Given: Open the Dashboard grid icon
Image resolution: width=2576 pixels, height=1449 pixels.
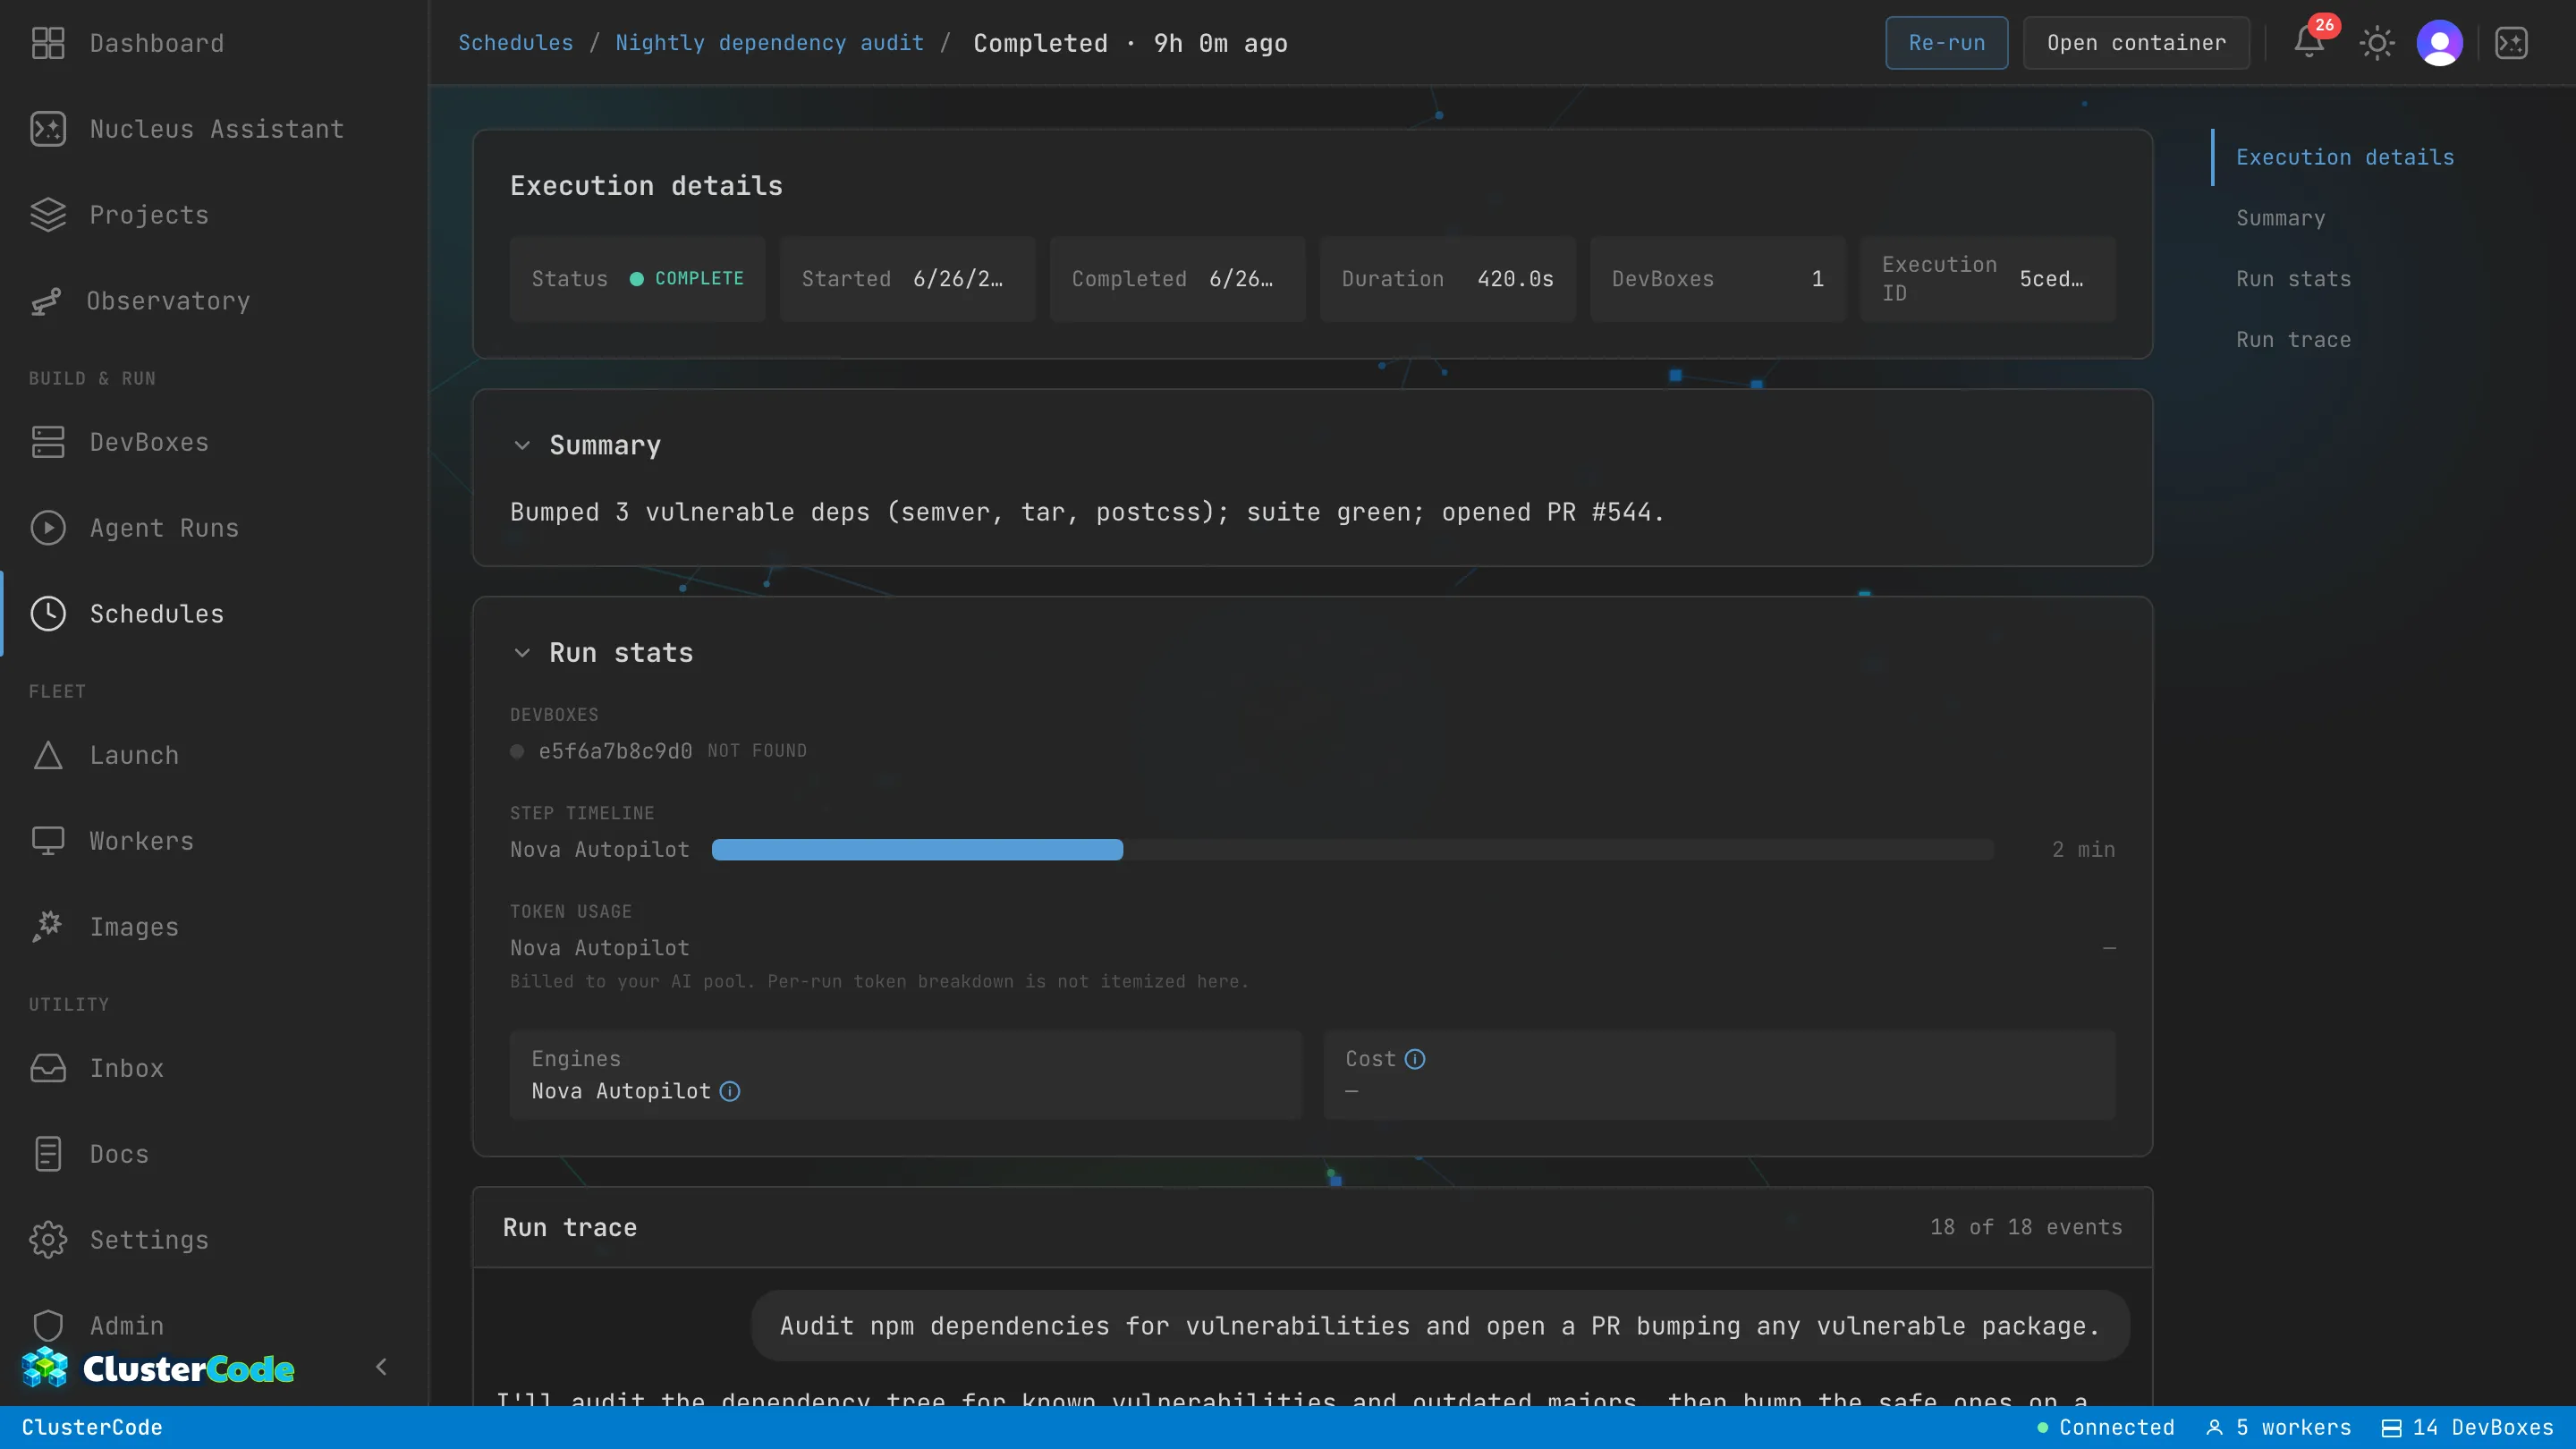Looking at the screenshot, I should pos(48,43).
